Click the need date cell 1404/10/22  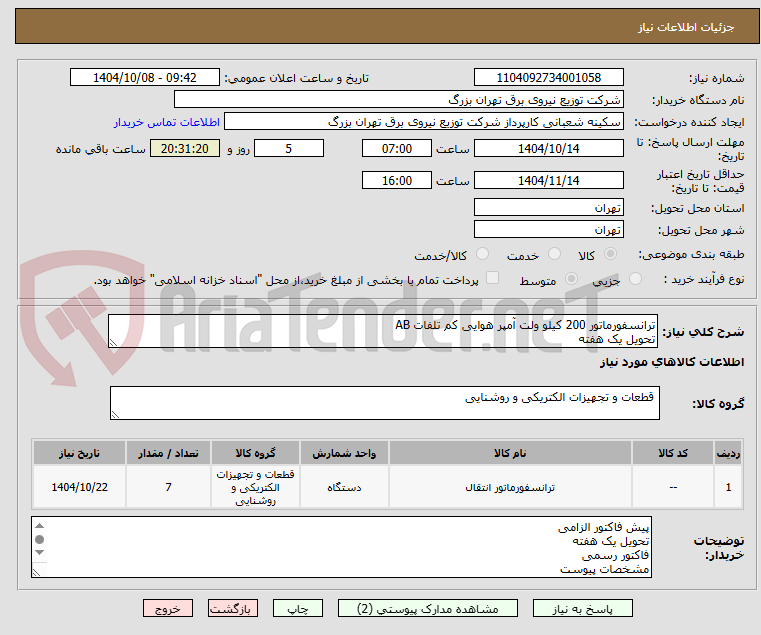click(80, 487)
